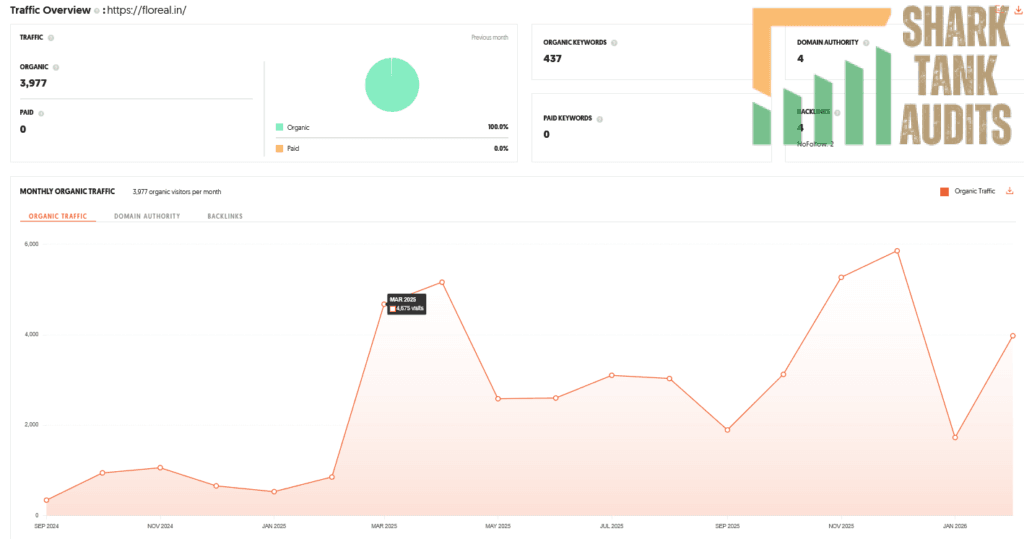
Task: Click the 6,000 y-axis label
Action: tap(31, 244)
